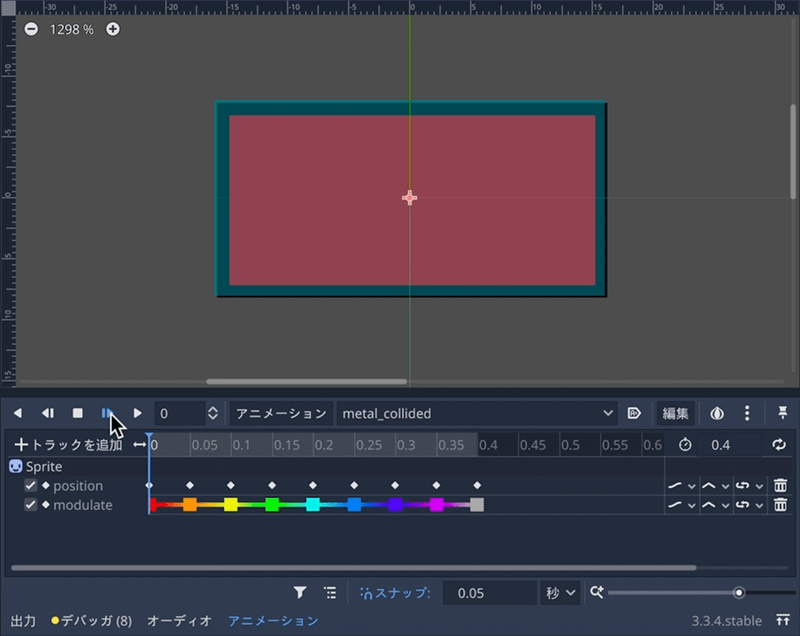Open the デバッガ (8) tab
Screen dimensions: 800x636
tap(92, 621)
